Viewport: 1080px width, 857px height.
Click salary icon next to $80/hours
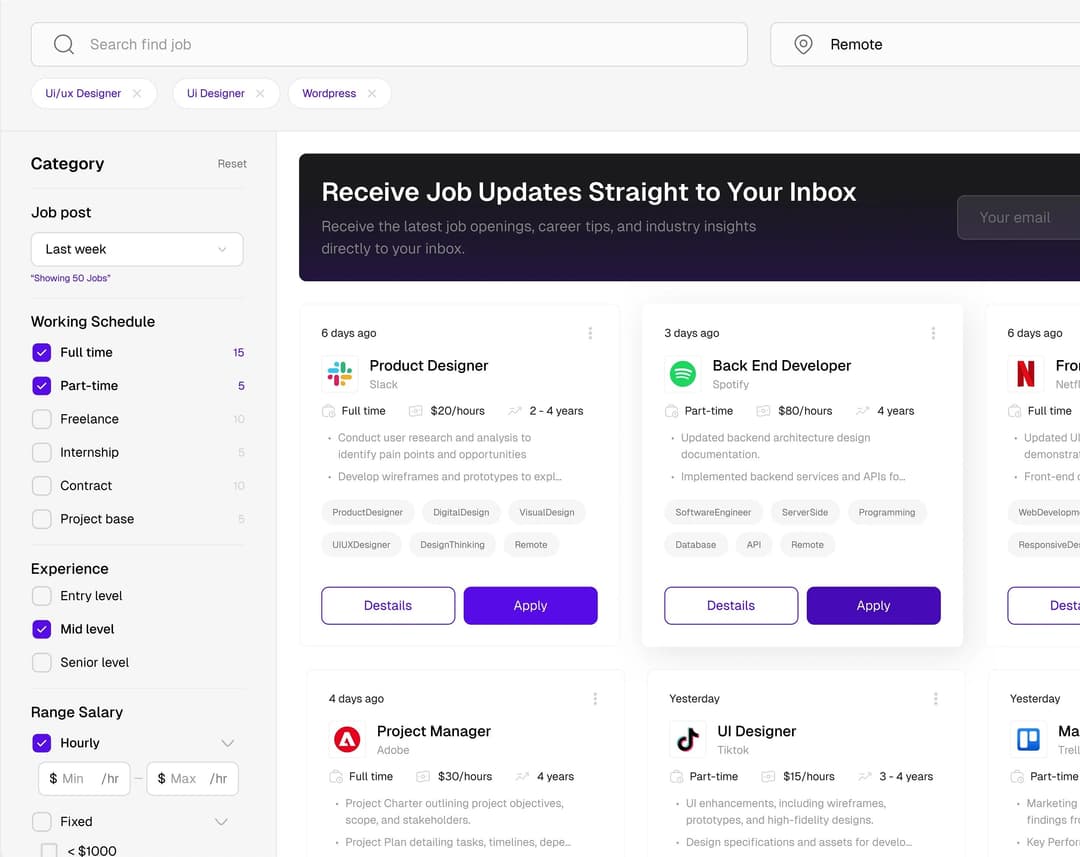tap(763, 411)
